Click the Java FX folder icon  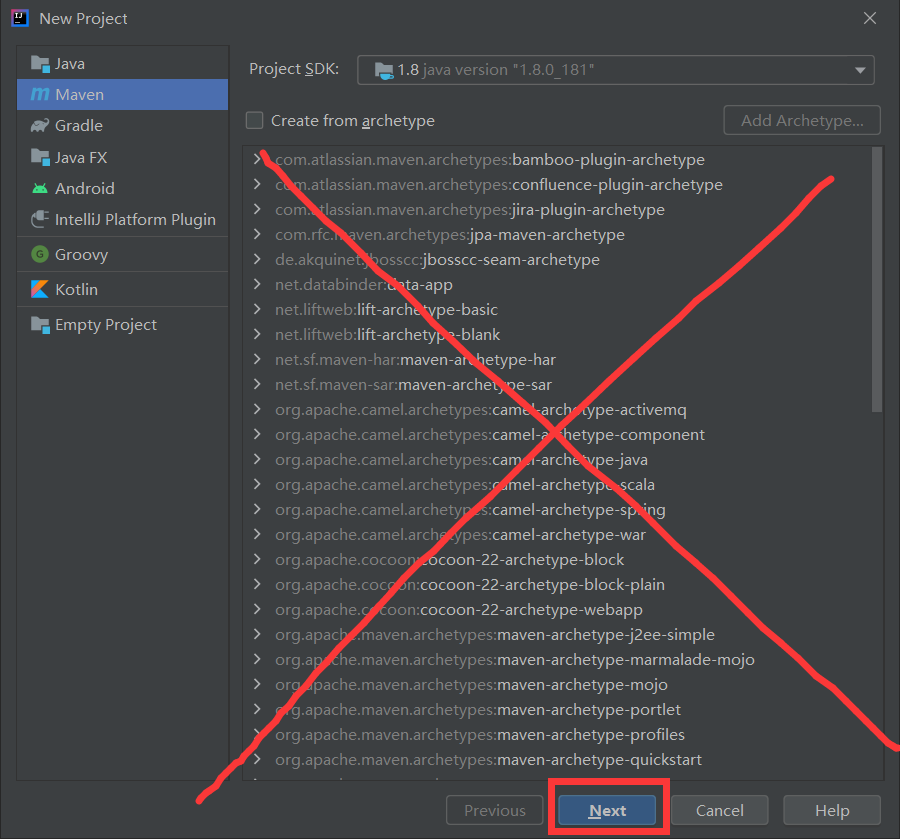click(x=40, y=157)
